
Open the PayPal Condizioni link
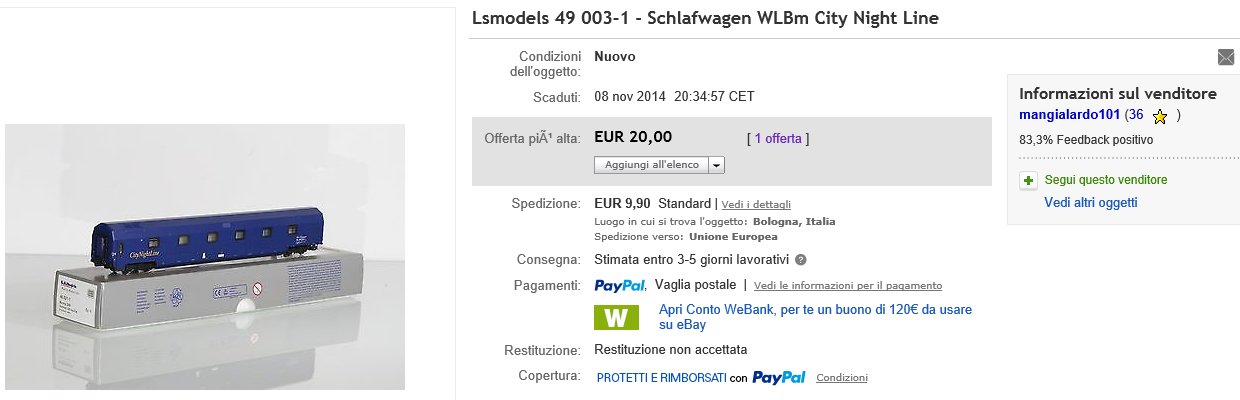[842, 378]
